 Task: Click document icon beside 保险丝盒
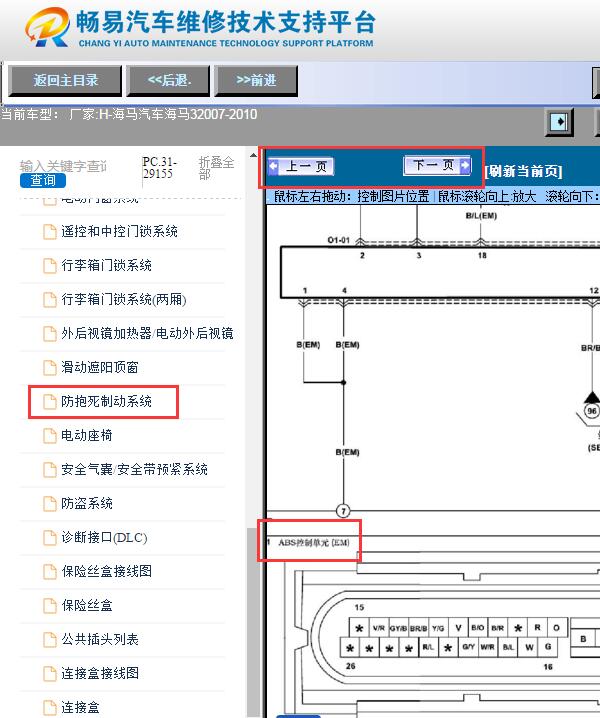click(49, 605)
